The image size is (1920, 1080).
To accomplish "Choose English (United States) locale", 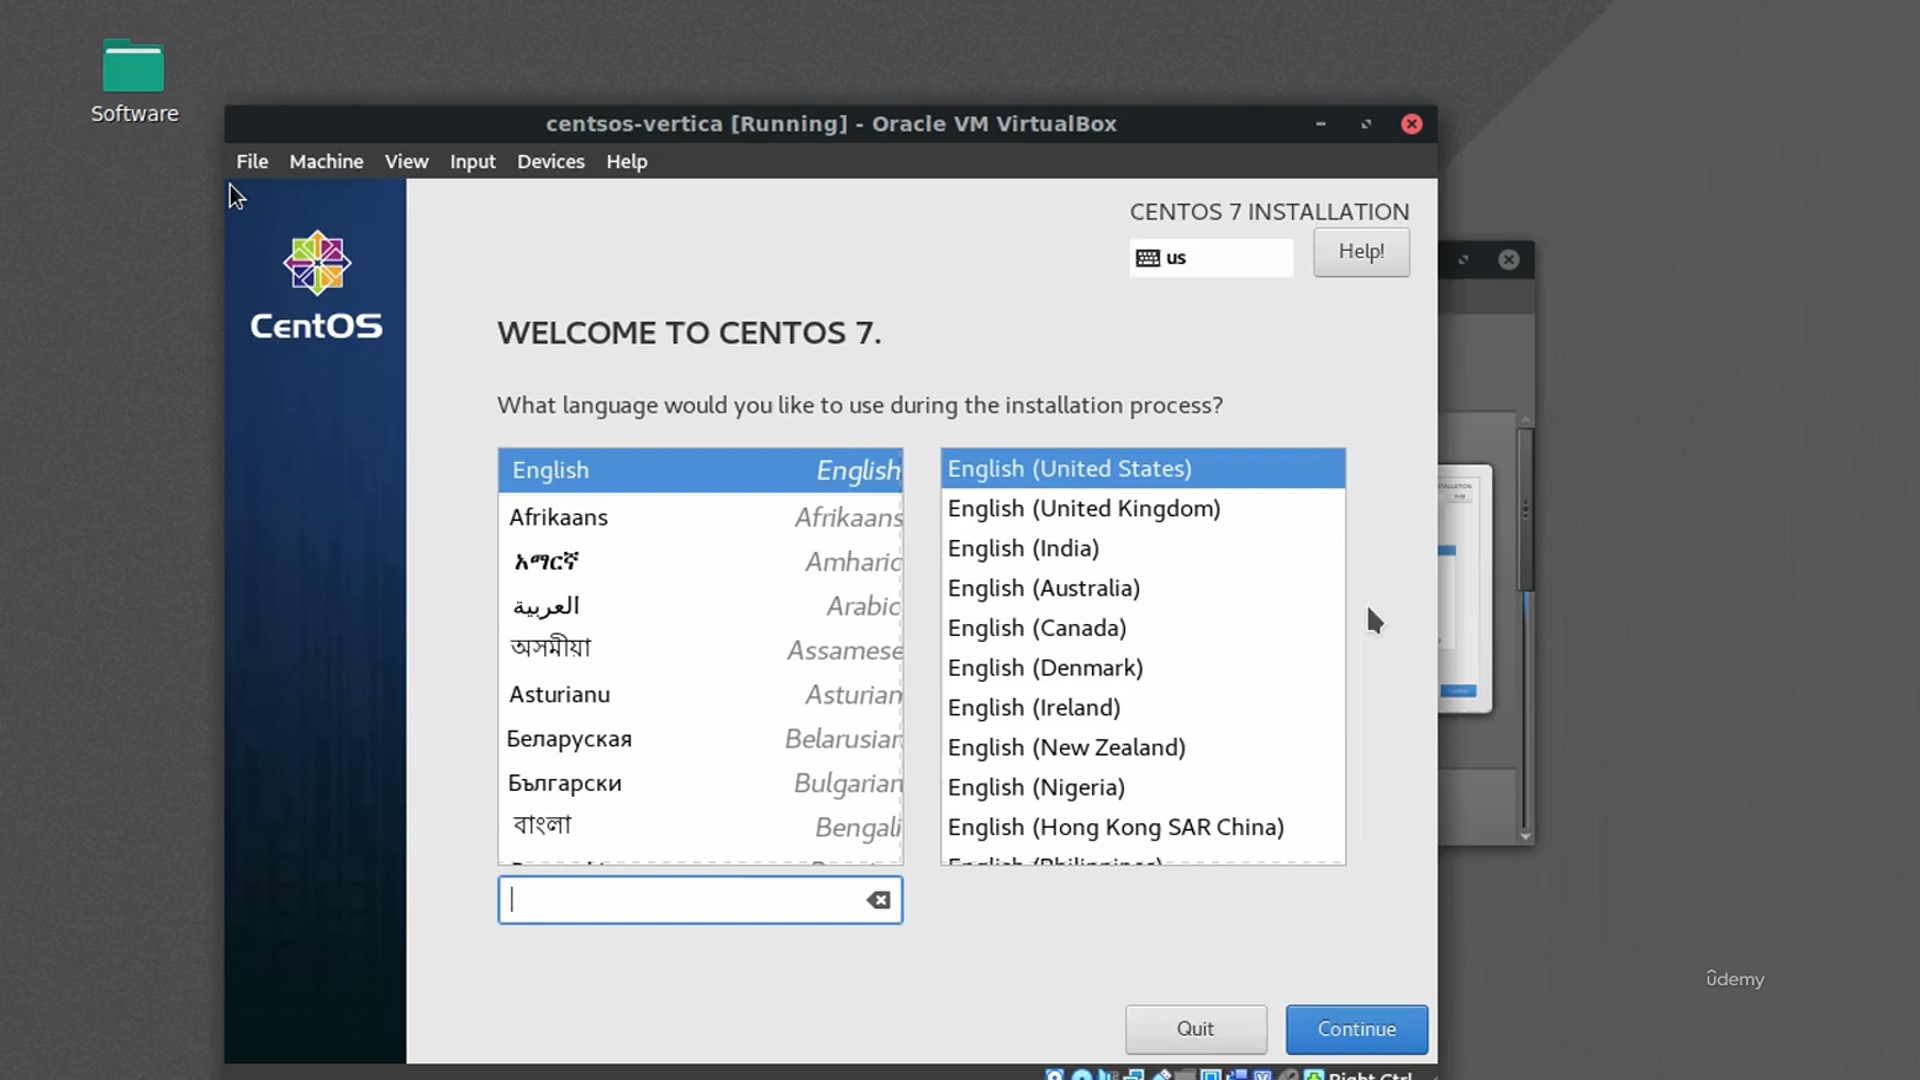I will click(1143, 469).
